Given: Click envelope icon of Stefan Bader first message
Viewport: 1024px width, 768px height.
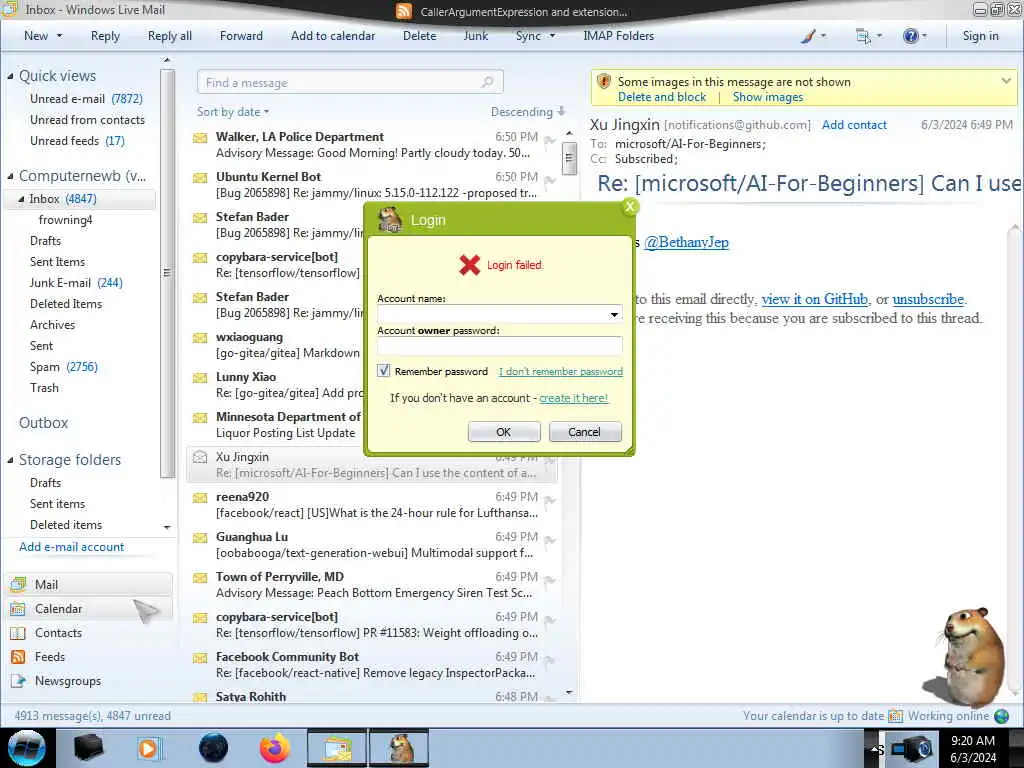Looking at the screenshot, I should pyautogui.click(x=200, y=217).
